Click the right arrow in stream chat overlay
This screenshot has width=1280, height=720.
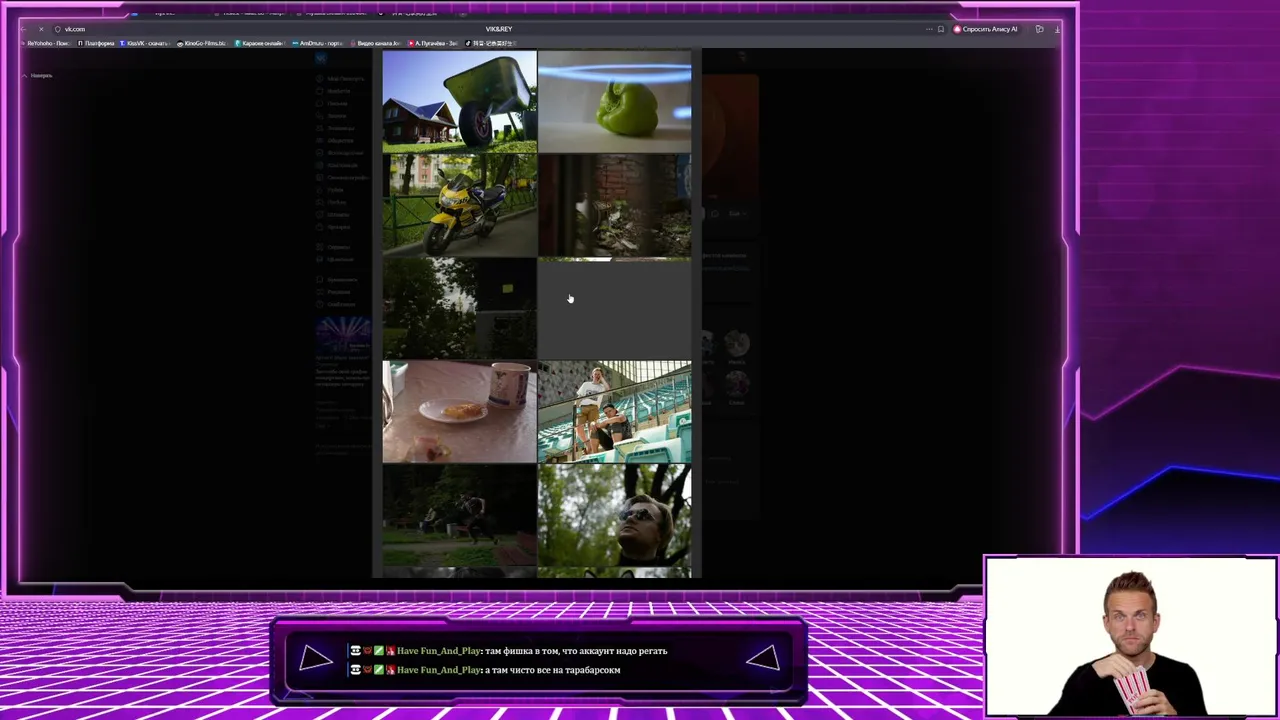(763, 657)
